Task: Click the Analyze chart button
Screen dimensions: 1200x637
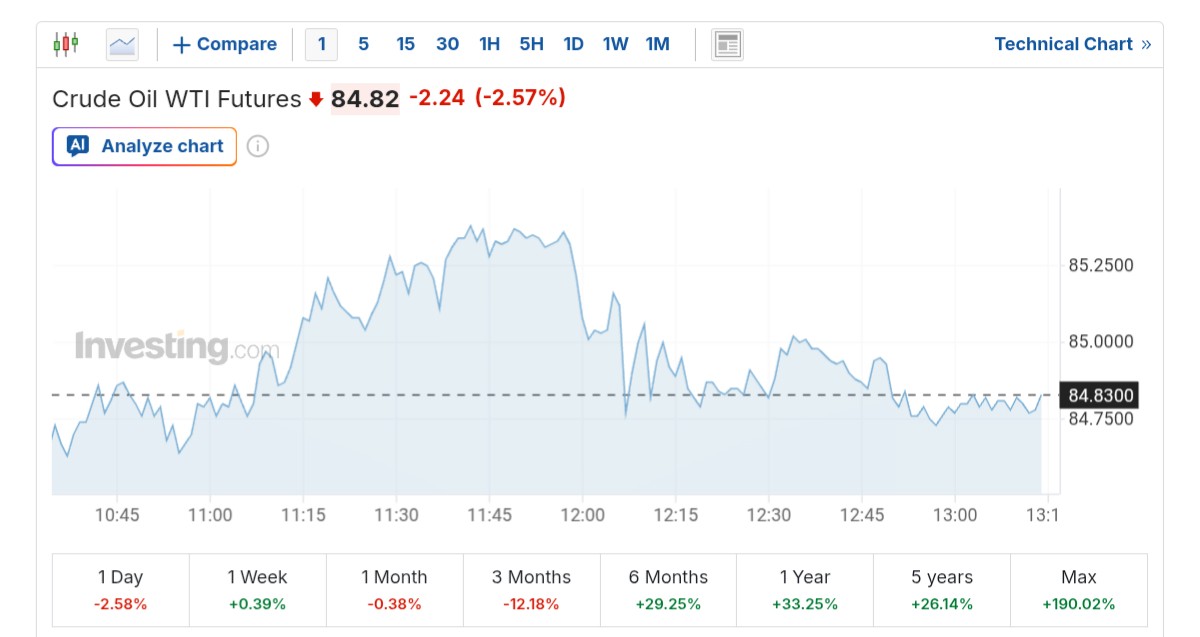Action: [x=144, y=146]
